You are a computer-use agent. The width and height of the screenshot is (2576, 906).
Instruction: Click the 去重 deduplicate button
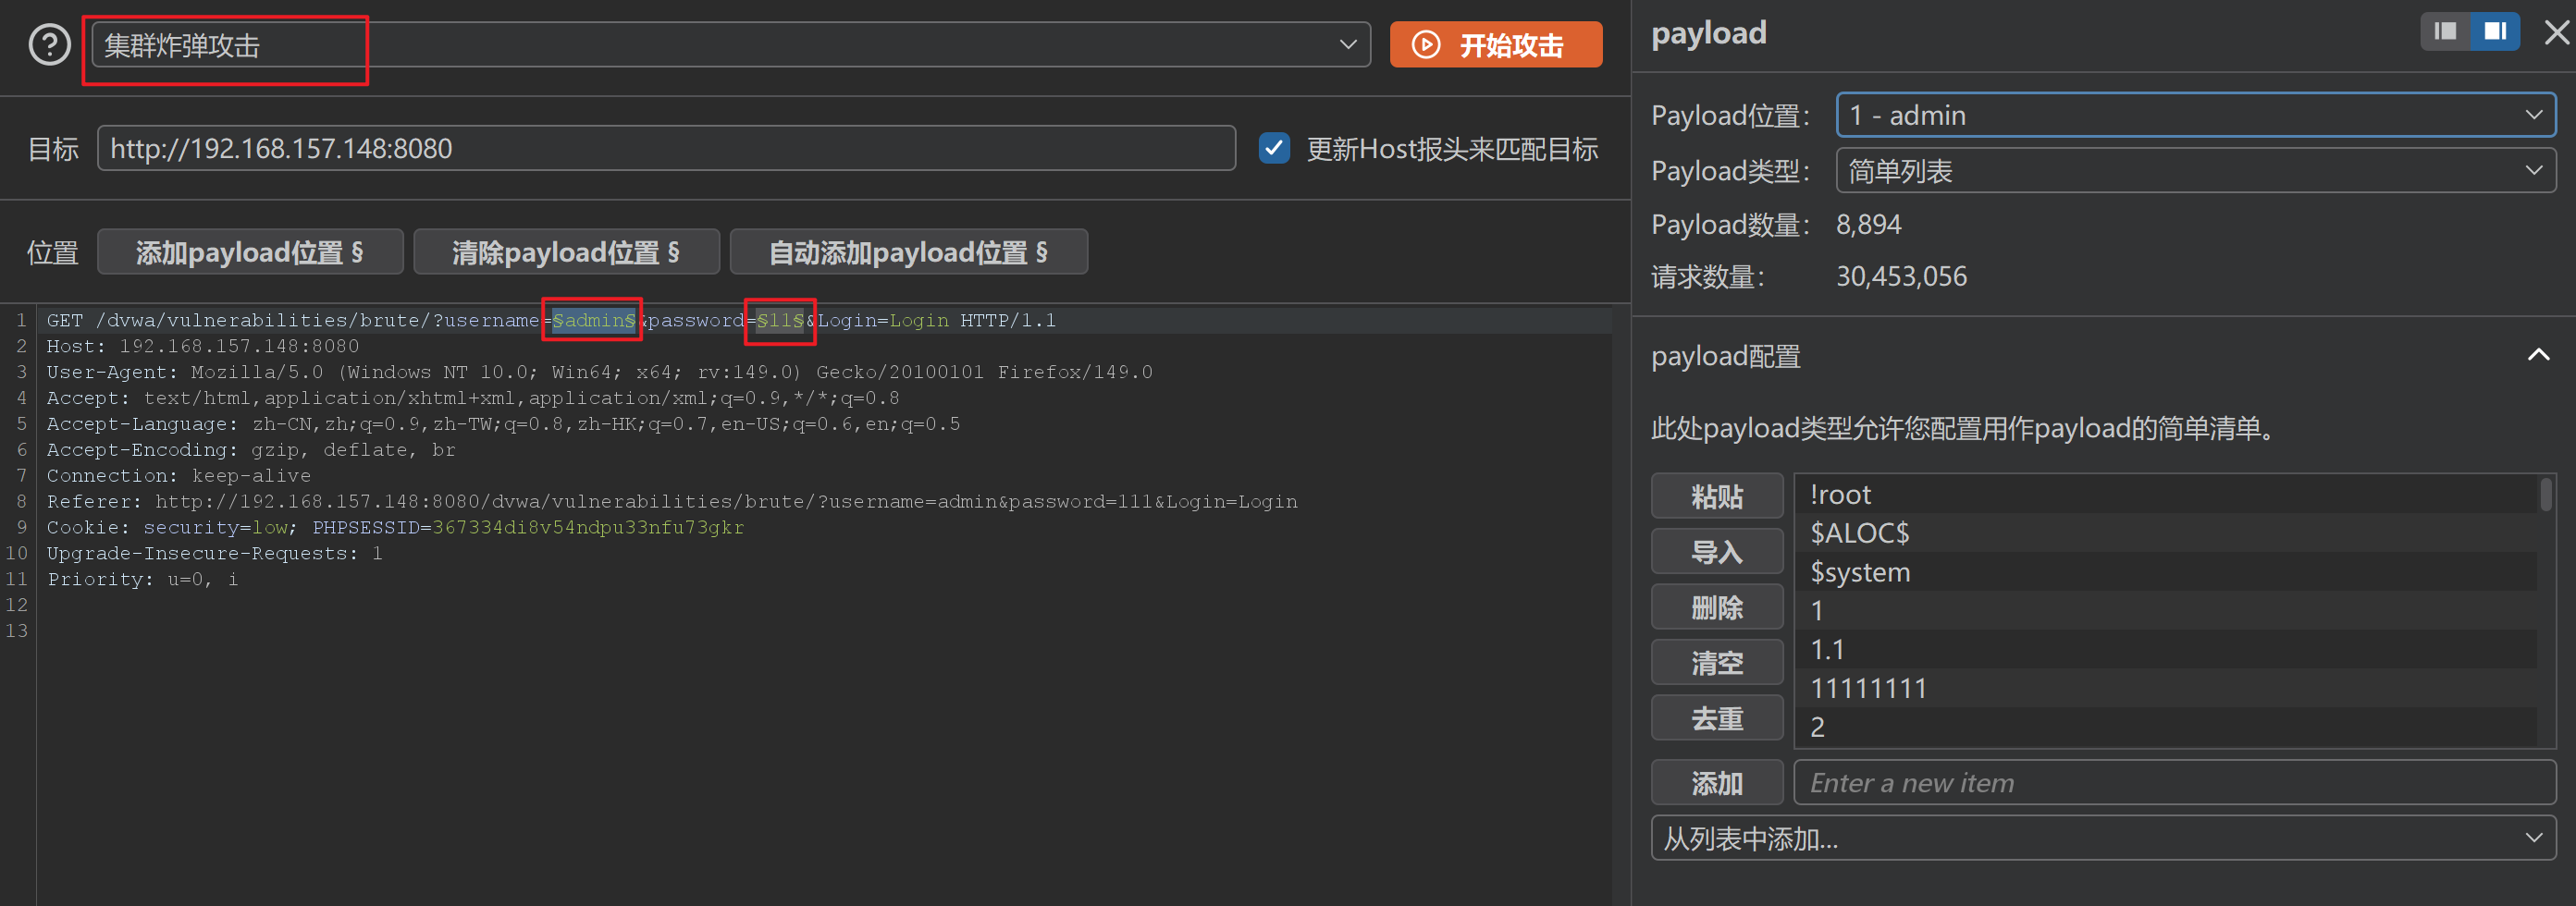tap(1716, 718)
